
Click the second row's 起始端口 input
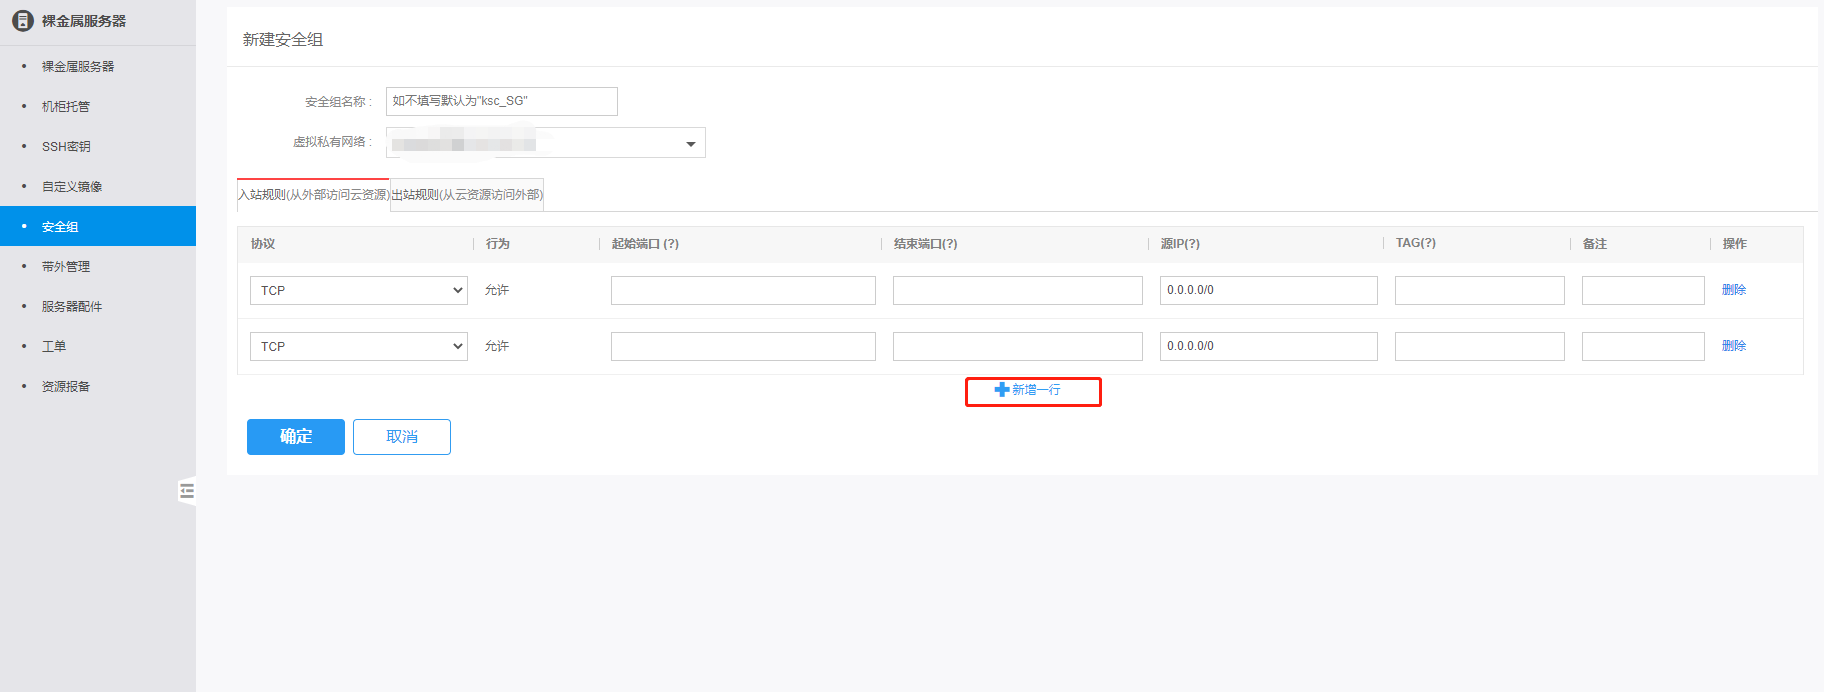pos(743,346)
